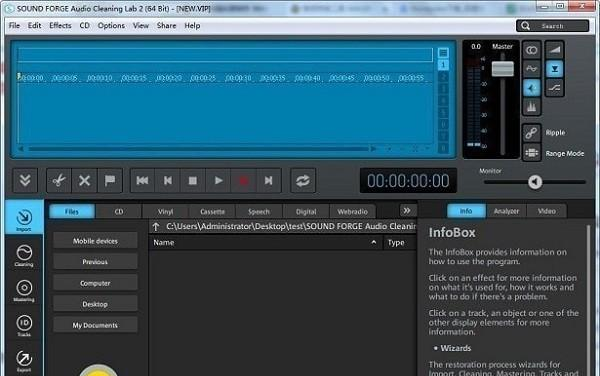Screen dimensions: 600x376
Task: Open the track list menu icon
Action: [x=443, y=53]
